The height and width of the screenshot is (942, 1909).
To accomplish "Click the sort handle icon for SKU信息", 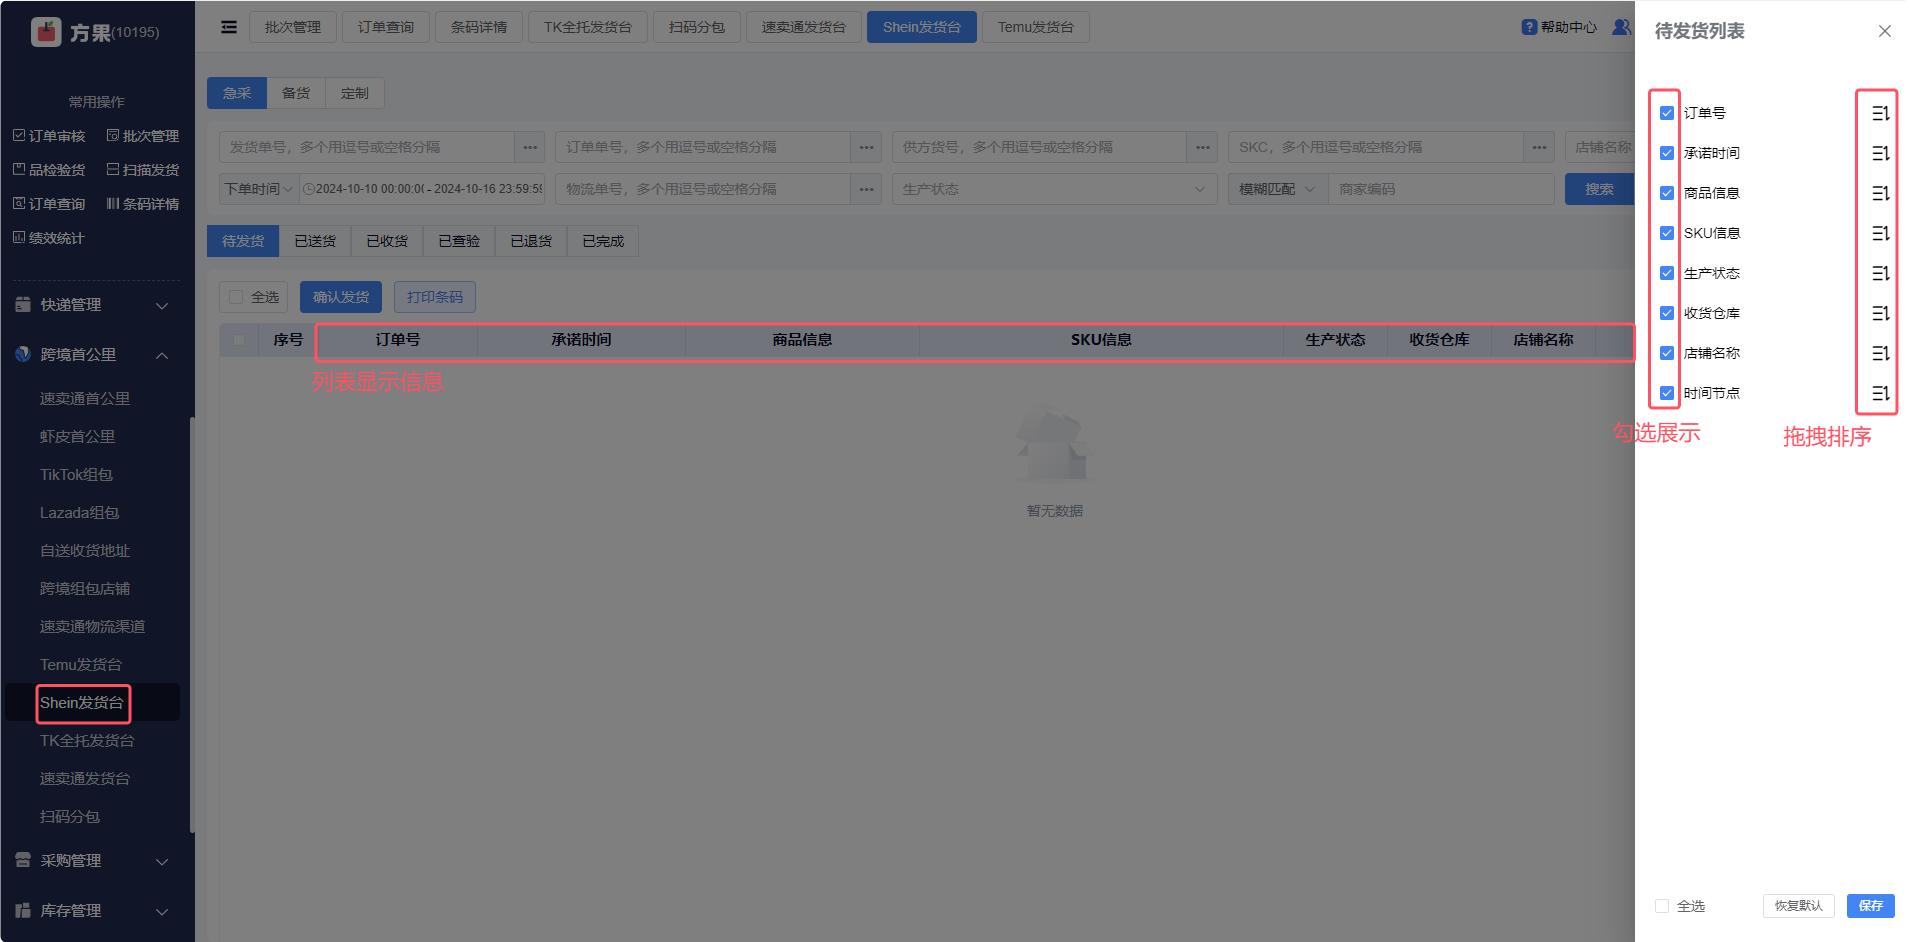I will coord(1880,233).
